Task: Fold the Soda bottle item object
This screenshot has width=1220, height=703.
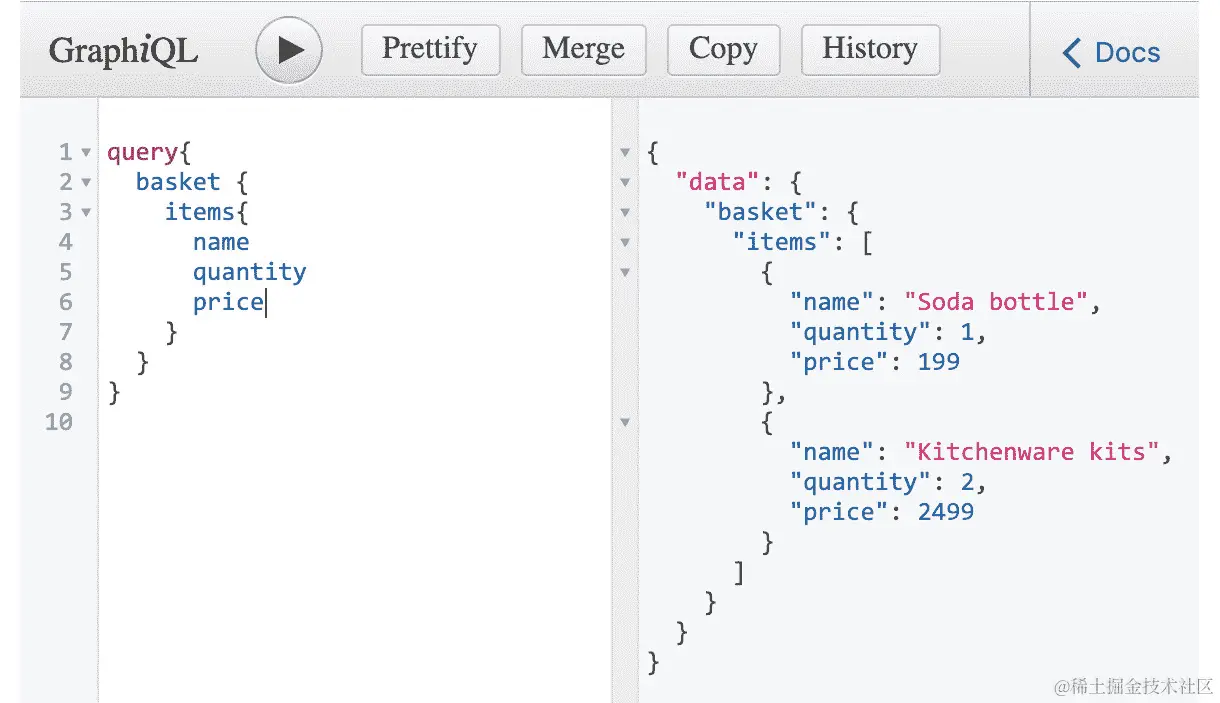Action: point(625,273)
